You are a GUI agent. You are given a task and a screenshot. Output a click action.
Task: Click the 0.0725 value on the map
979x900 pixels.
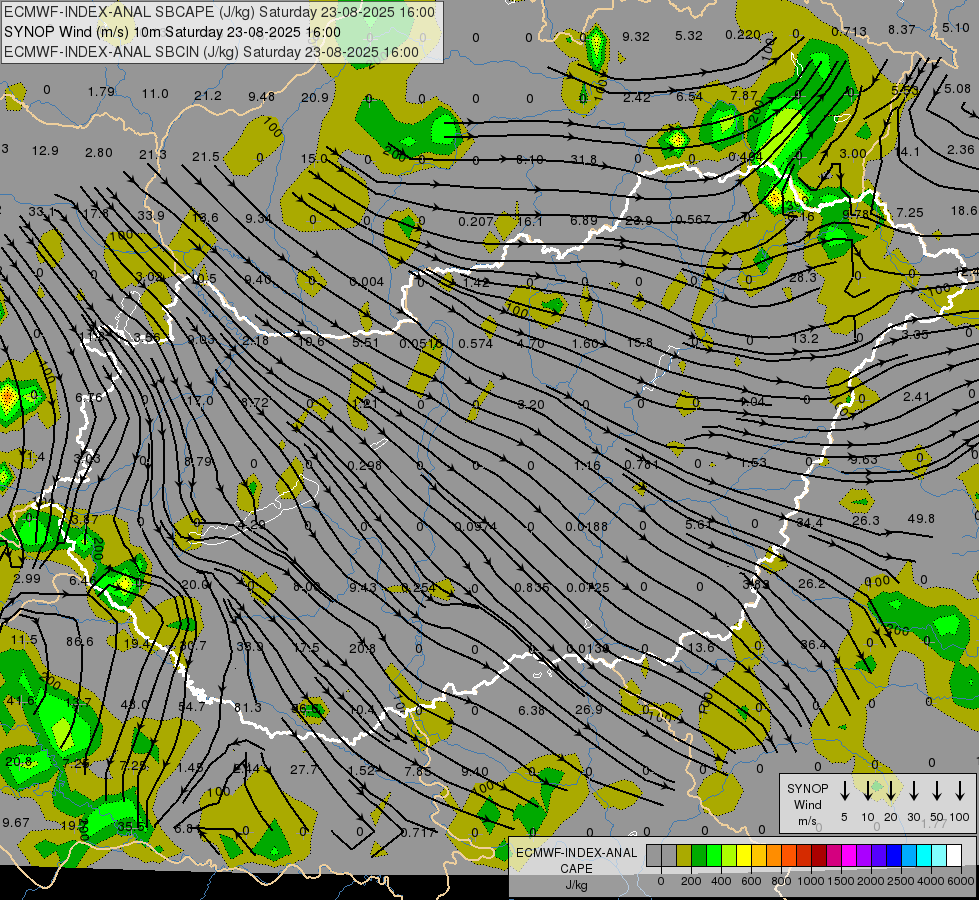click(588, 587)
